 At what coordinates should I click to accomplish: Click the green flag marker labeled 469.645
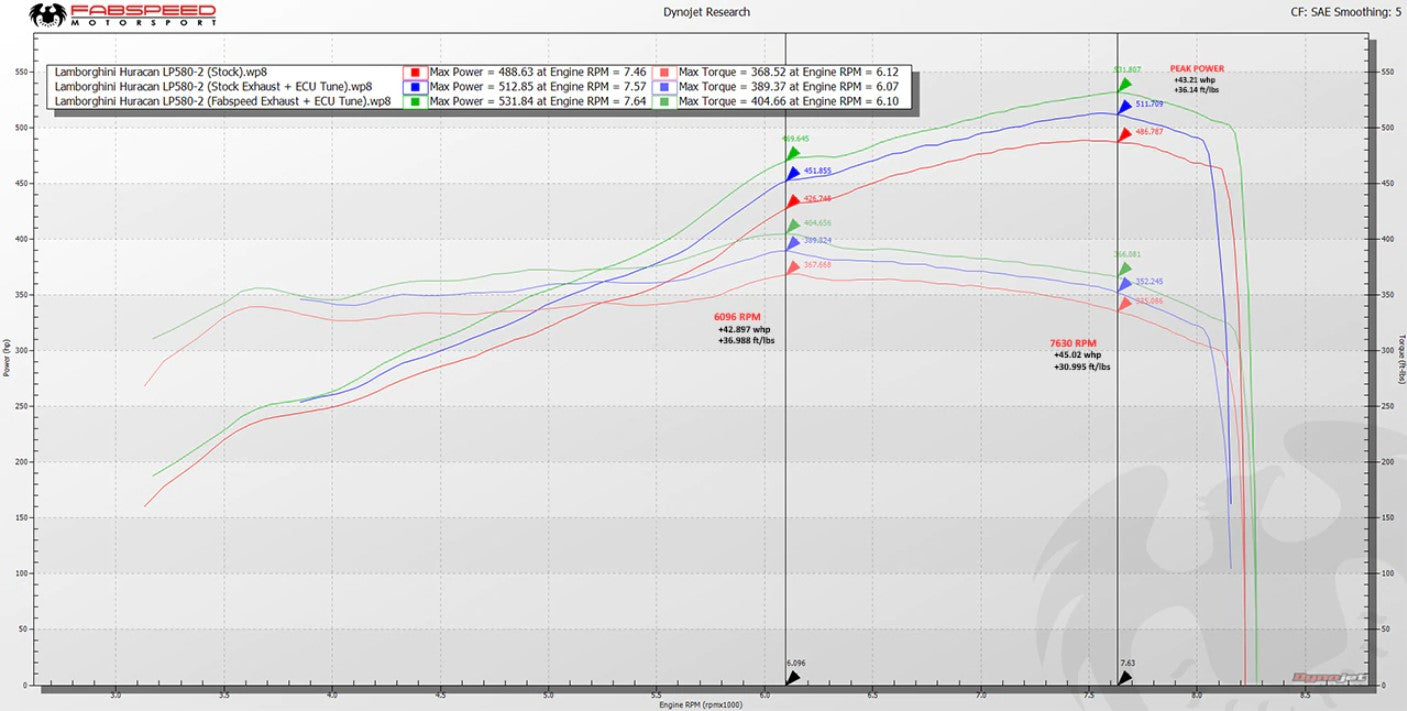[x=792, y=153]
